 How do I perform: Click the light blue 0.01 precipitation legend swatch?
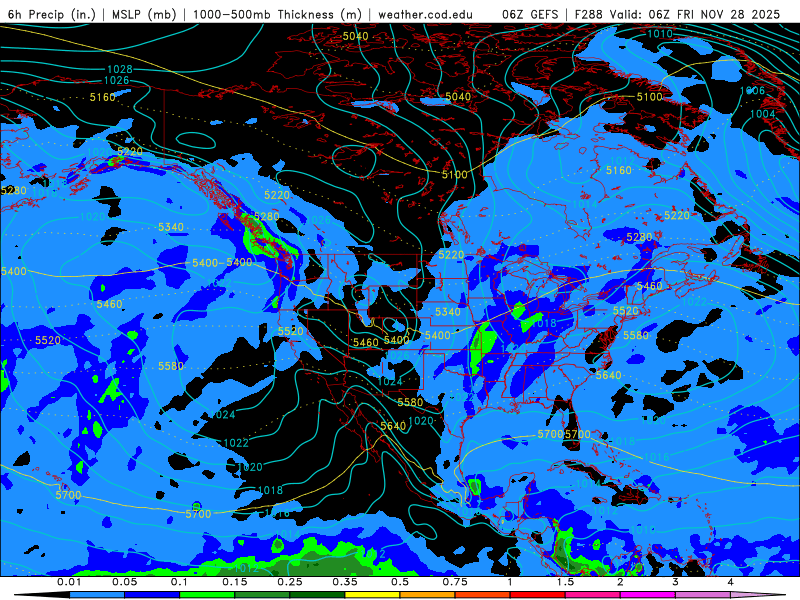[96, 595]
